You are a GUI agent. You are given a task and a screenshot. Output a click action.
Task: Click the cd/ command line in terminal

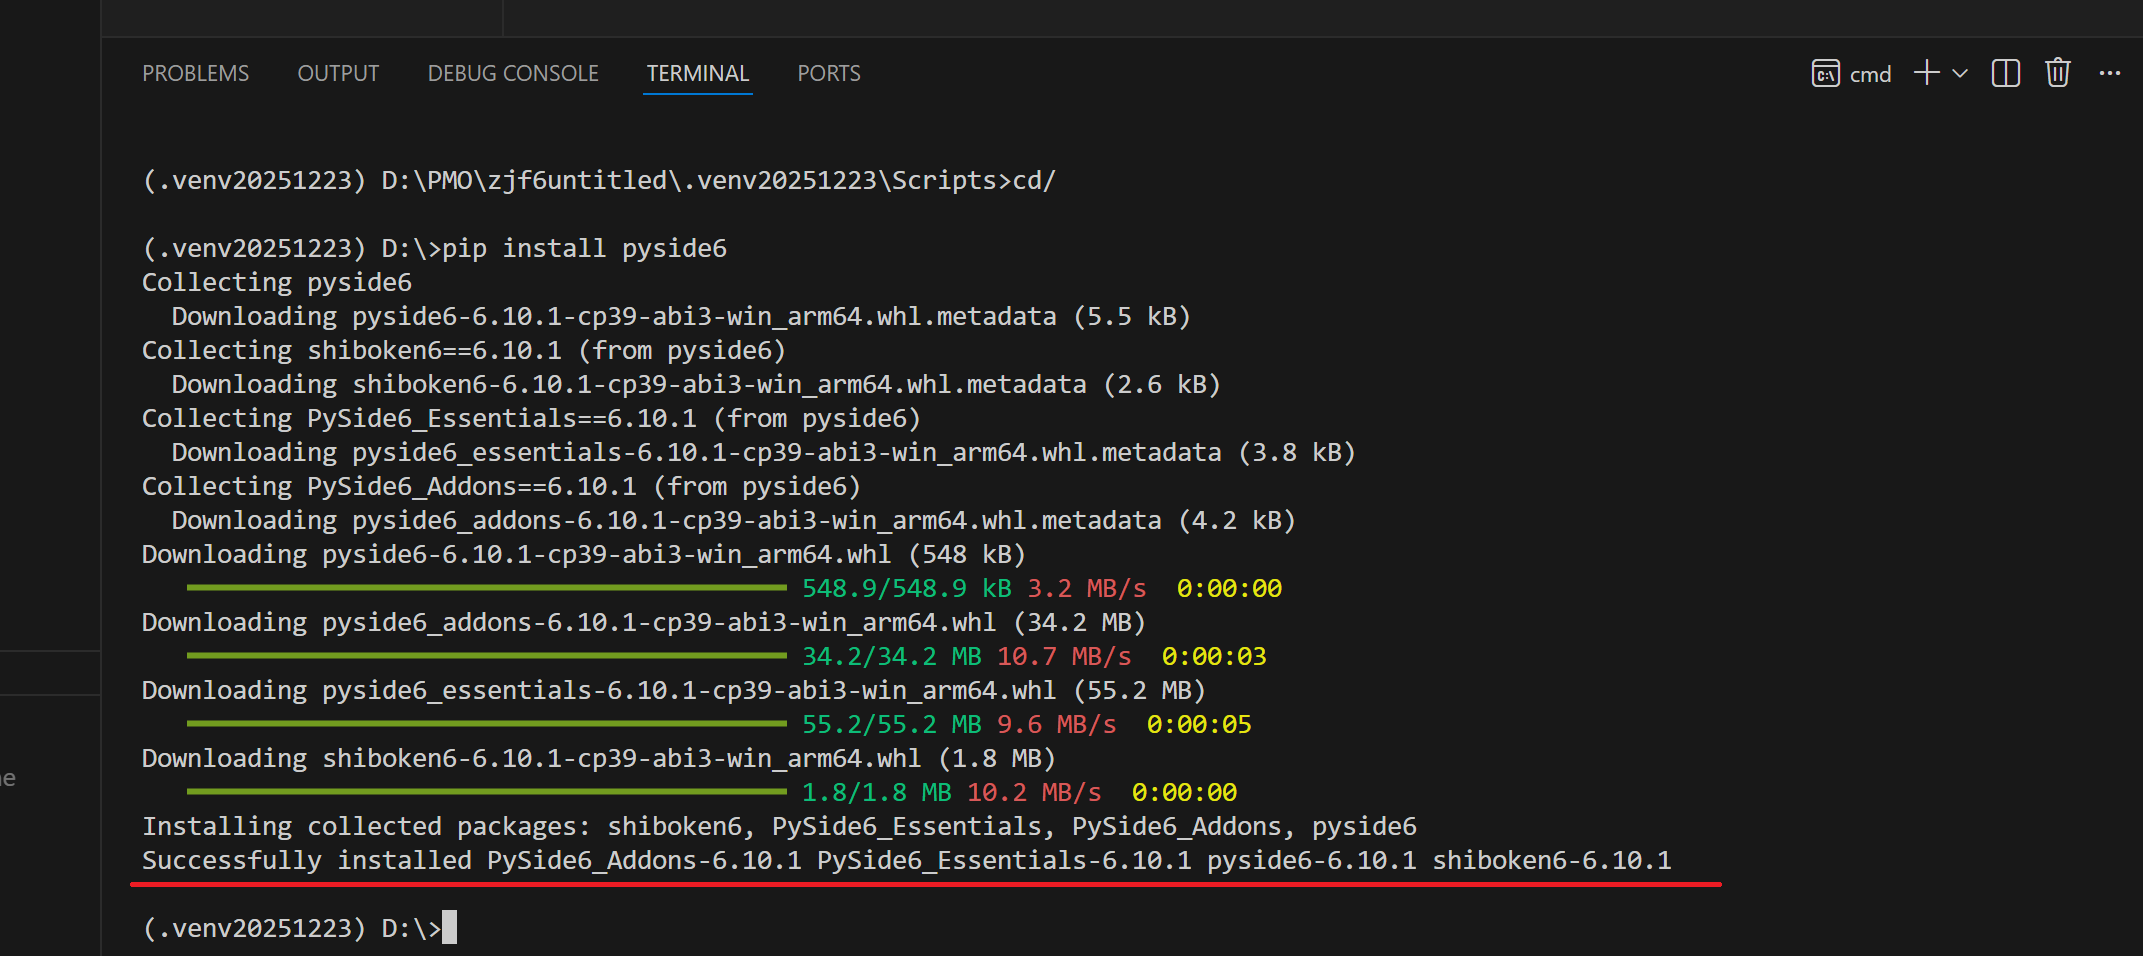click(599, 180)
